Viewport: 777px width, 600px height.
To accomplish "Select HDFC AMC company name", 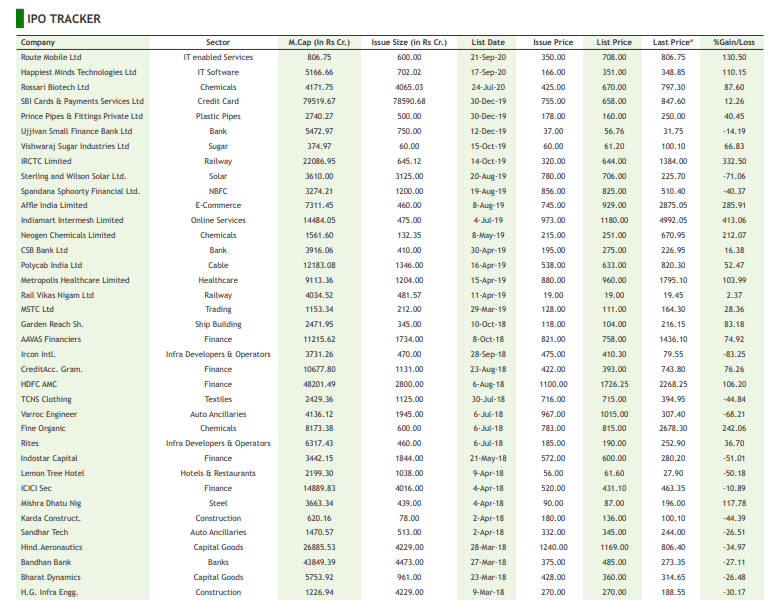I will coord(39,384).
